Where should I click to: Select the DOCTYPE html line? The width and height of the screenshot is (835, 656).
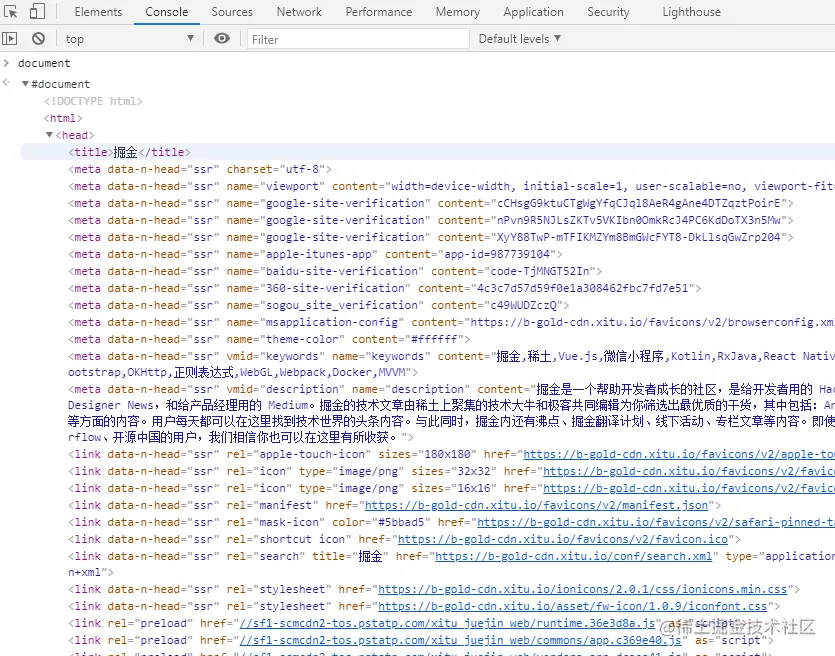pos(93,101)
